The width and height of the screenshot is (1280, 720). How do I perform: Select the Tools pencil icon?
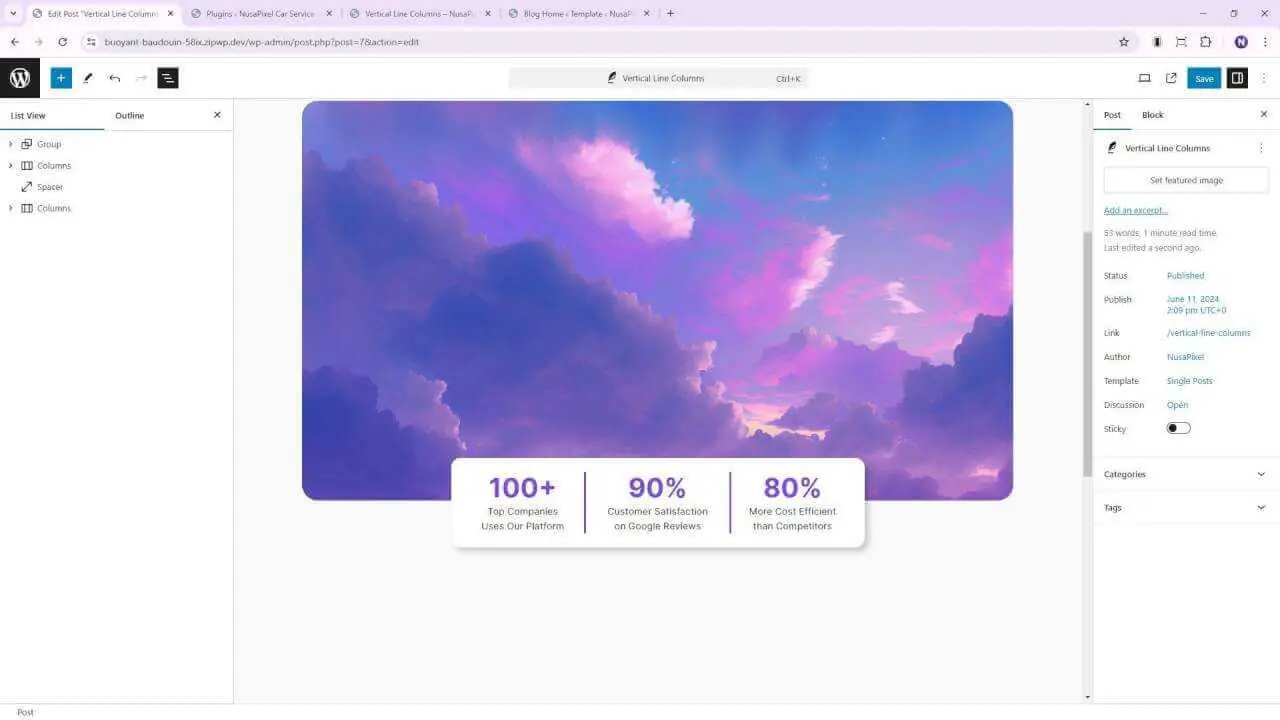pyautogui.click(x=88, y=78)
